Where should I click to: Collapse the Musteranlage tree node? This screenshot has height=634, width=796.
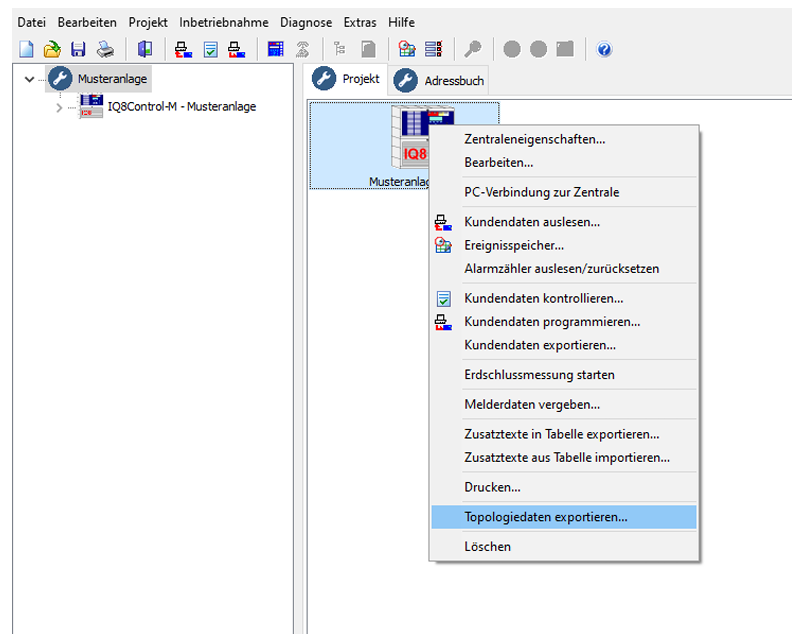[29, 79]
